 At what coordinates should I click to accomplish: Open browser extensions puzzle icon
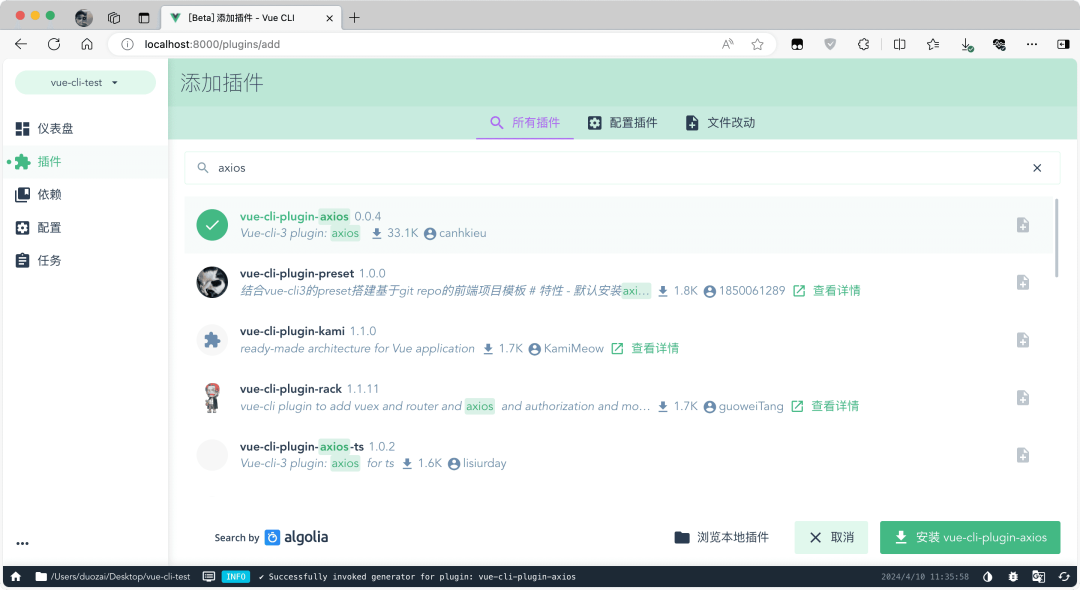coord(864,44)
